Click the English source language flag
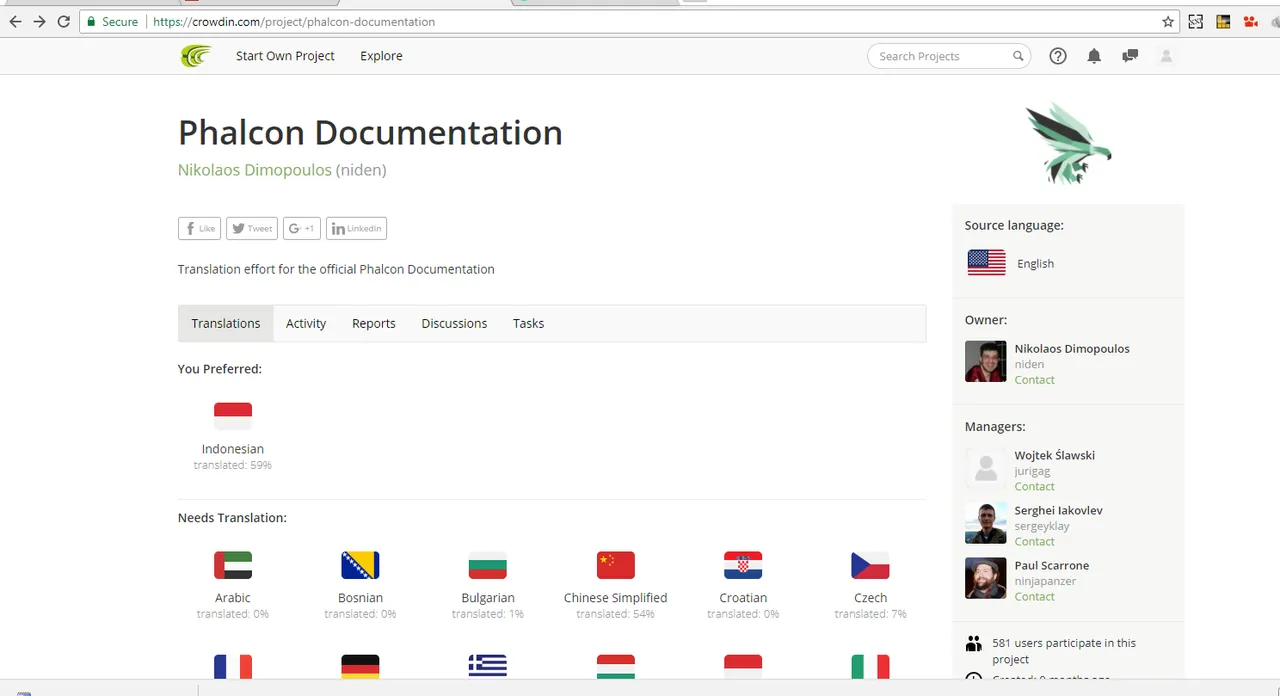The image size is (1280, 696). [987, 263]
